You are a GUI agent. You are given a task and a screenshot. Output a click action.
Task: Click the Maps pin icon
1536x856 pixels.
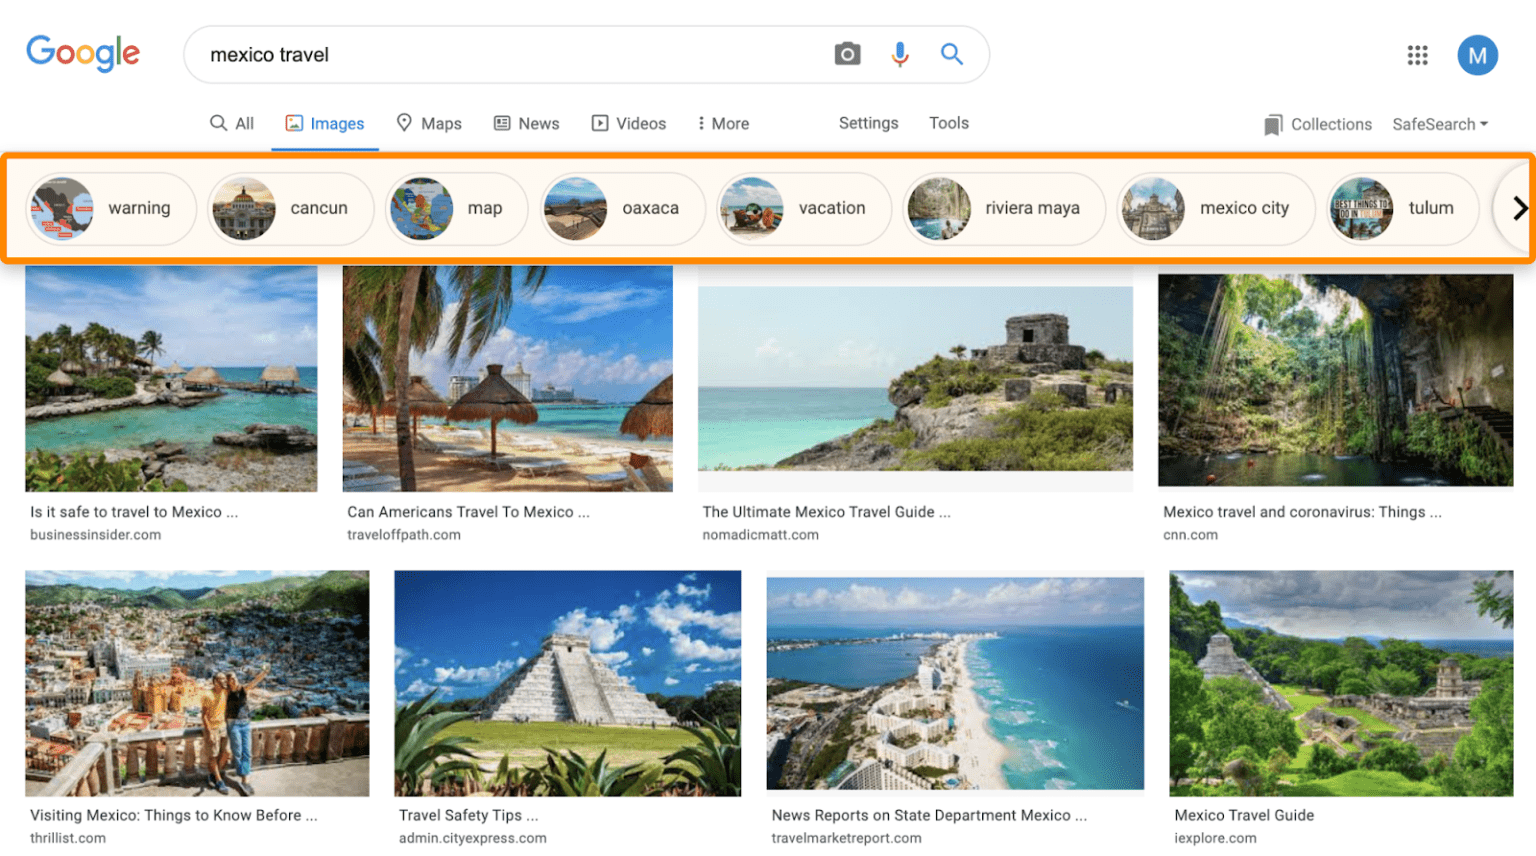(x=403, y=122)
